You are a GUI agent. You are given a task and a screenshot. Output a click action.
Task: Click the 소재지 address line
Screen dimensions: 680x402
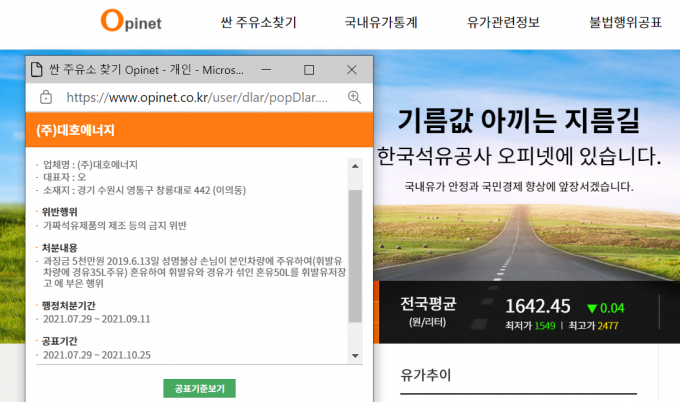144,190
